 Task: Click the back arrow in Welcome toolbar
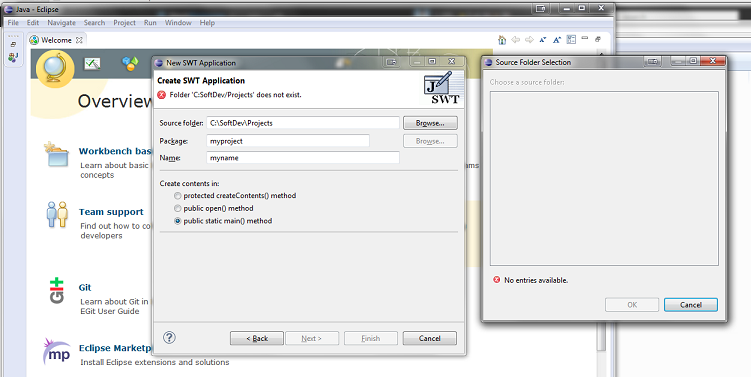click(515, 40)
